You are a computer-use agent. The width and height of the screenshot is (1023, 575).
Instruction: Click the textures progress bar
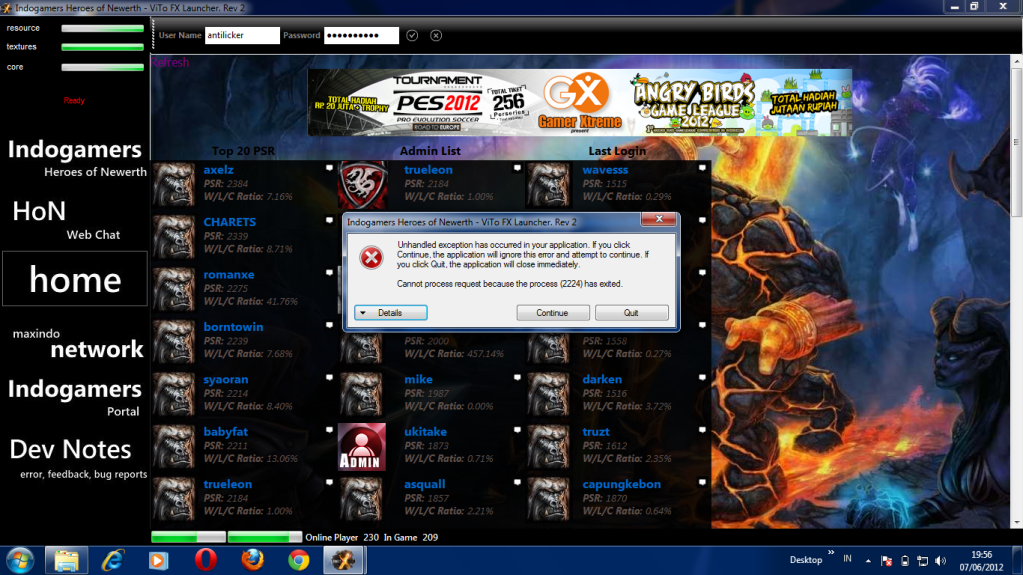pos(102,47)
